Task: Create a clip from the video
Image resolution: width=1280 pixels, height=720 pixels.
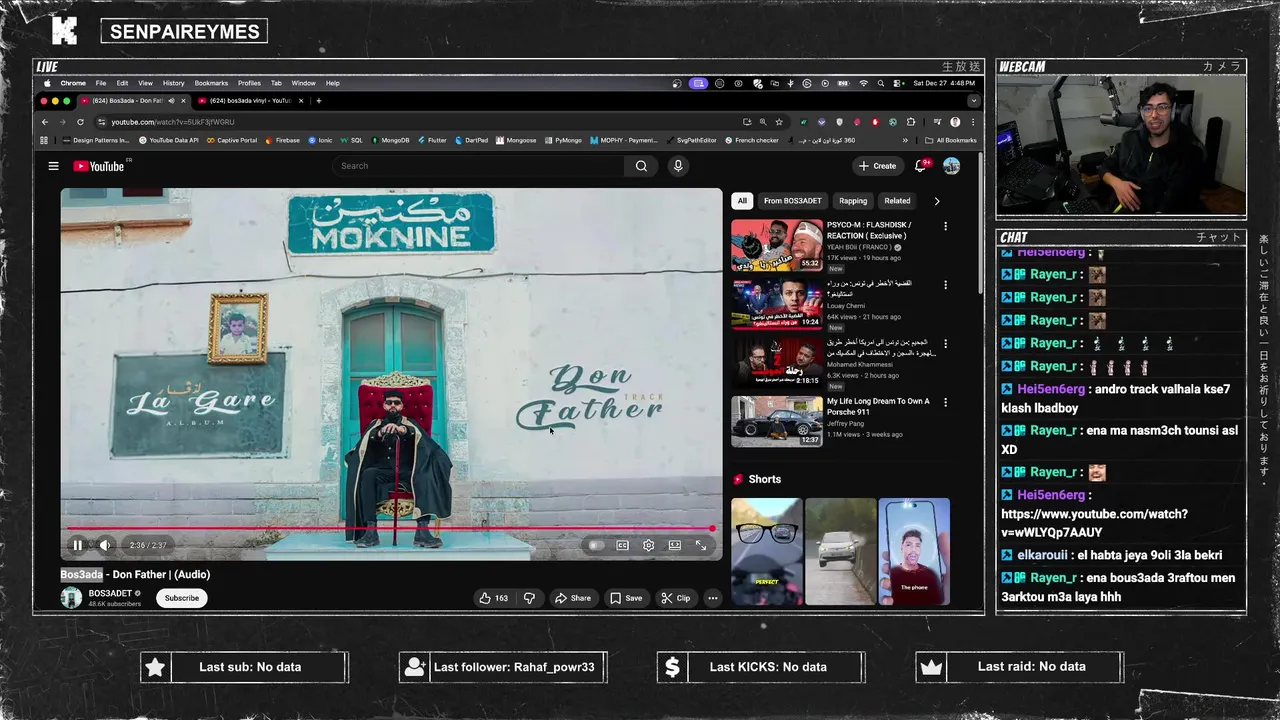Action: (x=676, y=598)
